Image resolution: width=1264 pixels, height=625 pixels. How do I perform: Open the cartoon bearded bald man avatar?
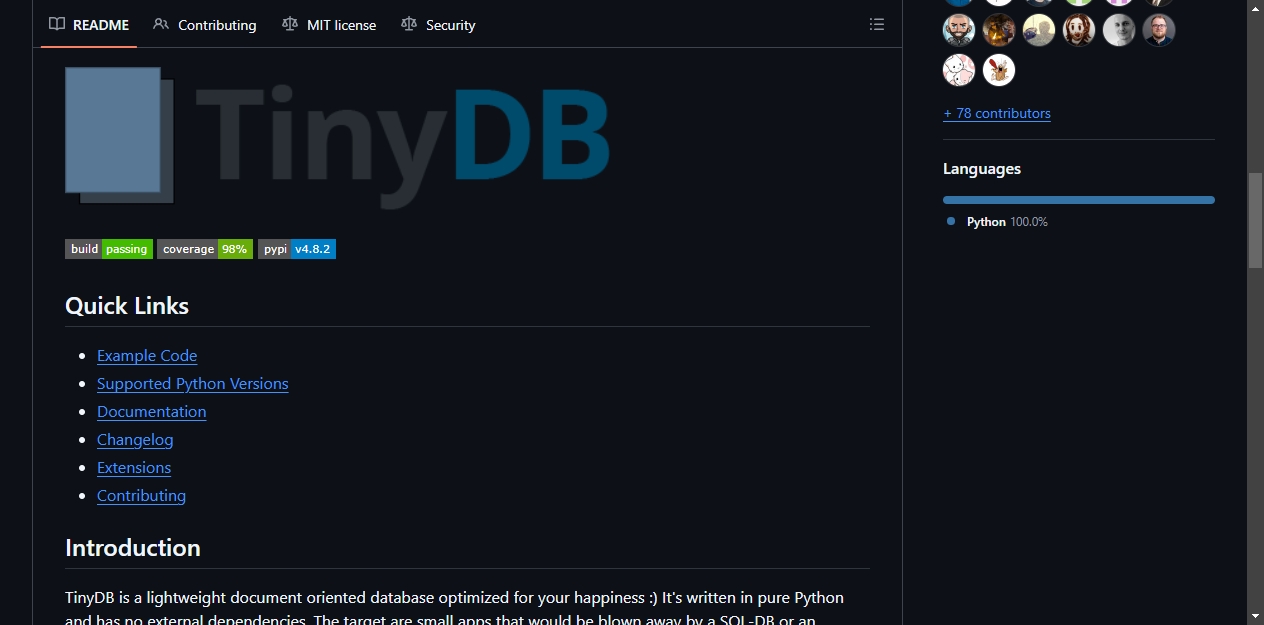tap(959, 30)
